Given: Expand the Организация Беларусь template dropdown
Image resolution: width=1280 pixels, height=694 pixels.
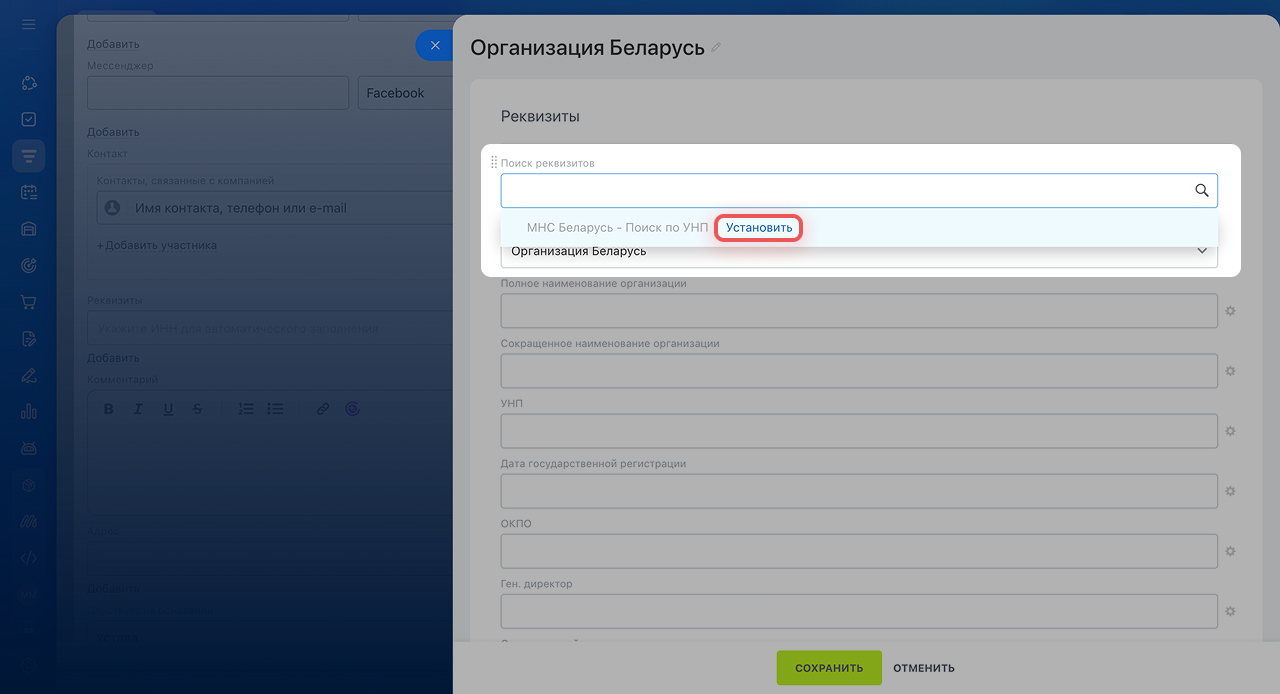Looking at the screenshot, I should point(859,252).
